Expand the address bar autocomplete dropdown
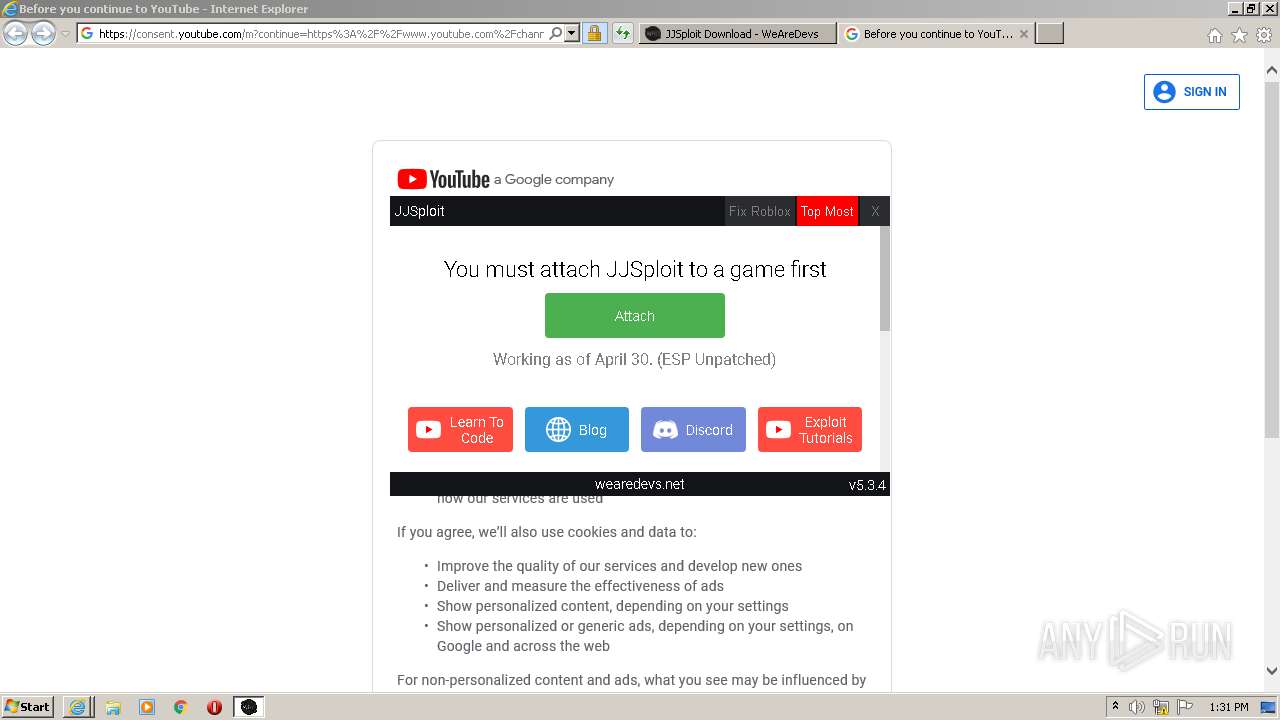 coord(572,33)
